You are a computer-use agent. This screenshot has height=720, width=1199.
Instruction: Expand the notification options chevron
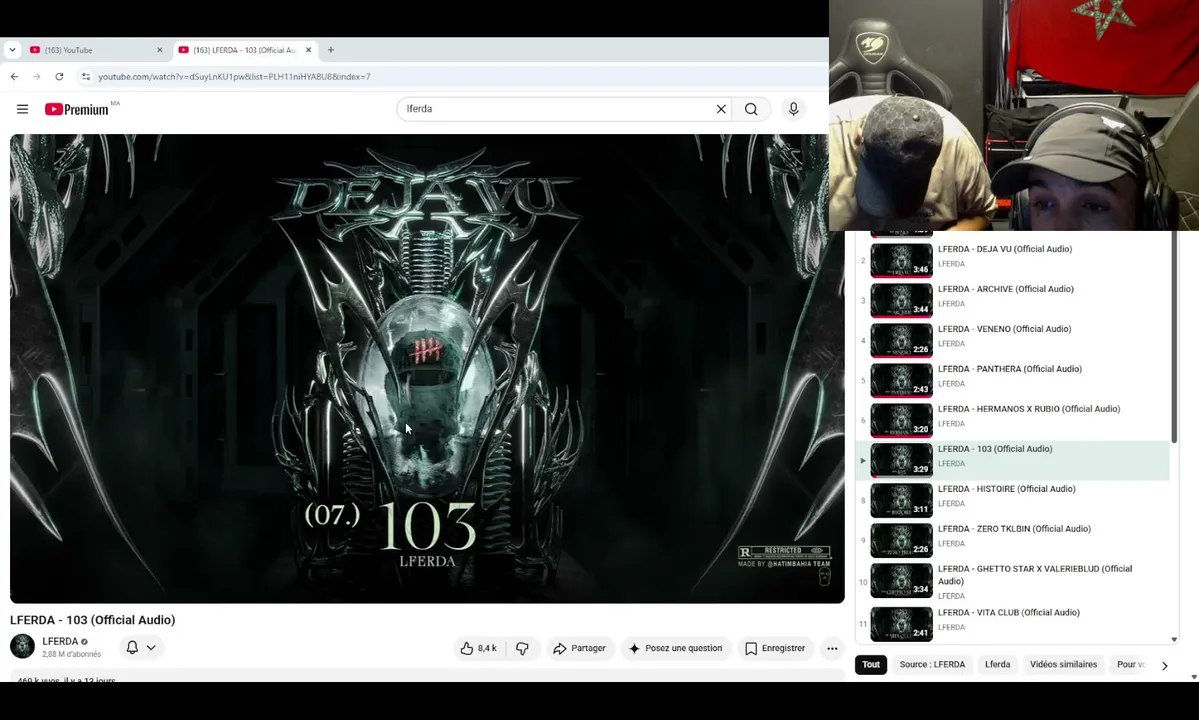[x=151, y=647]
